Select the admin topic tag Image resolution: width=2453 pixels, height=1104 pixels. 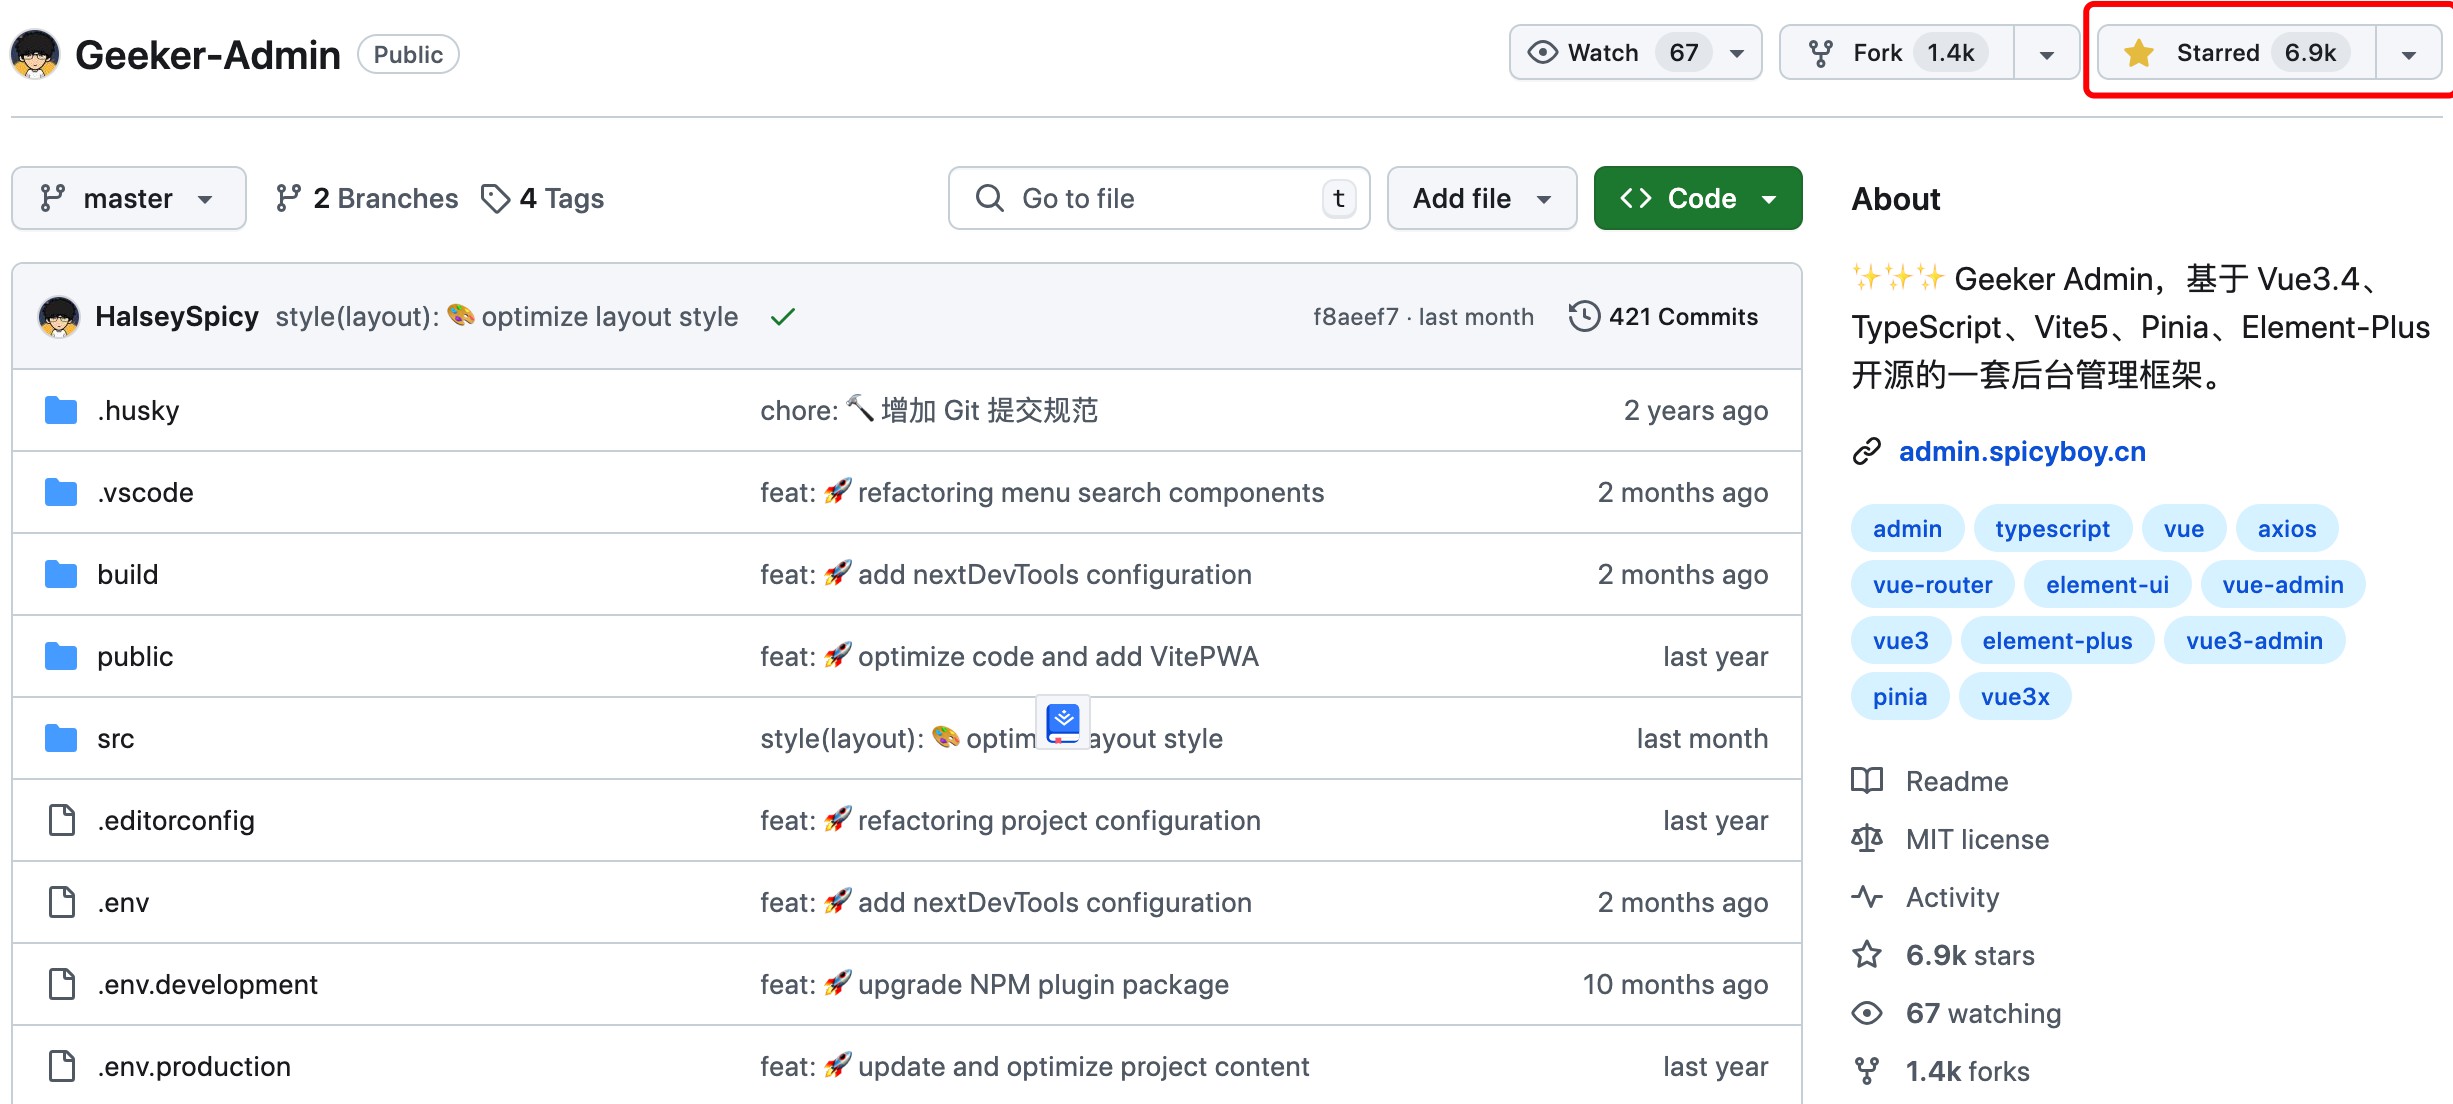pyautogui.click(x=1907, y=528)
